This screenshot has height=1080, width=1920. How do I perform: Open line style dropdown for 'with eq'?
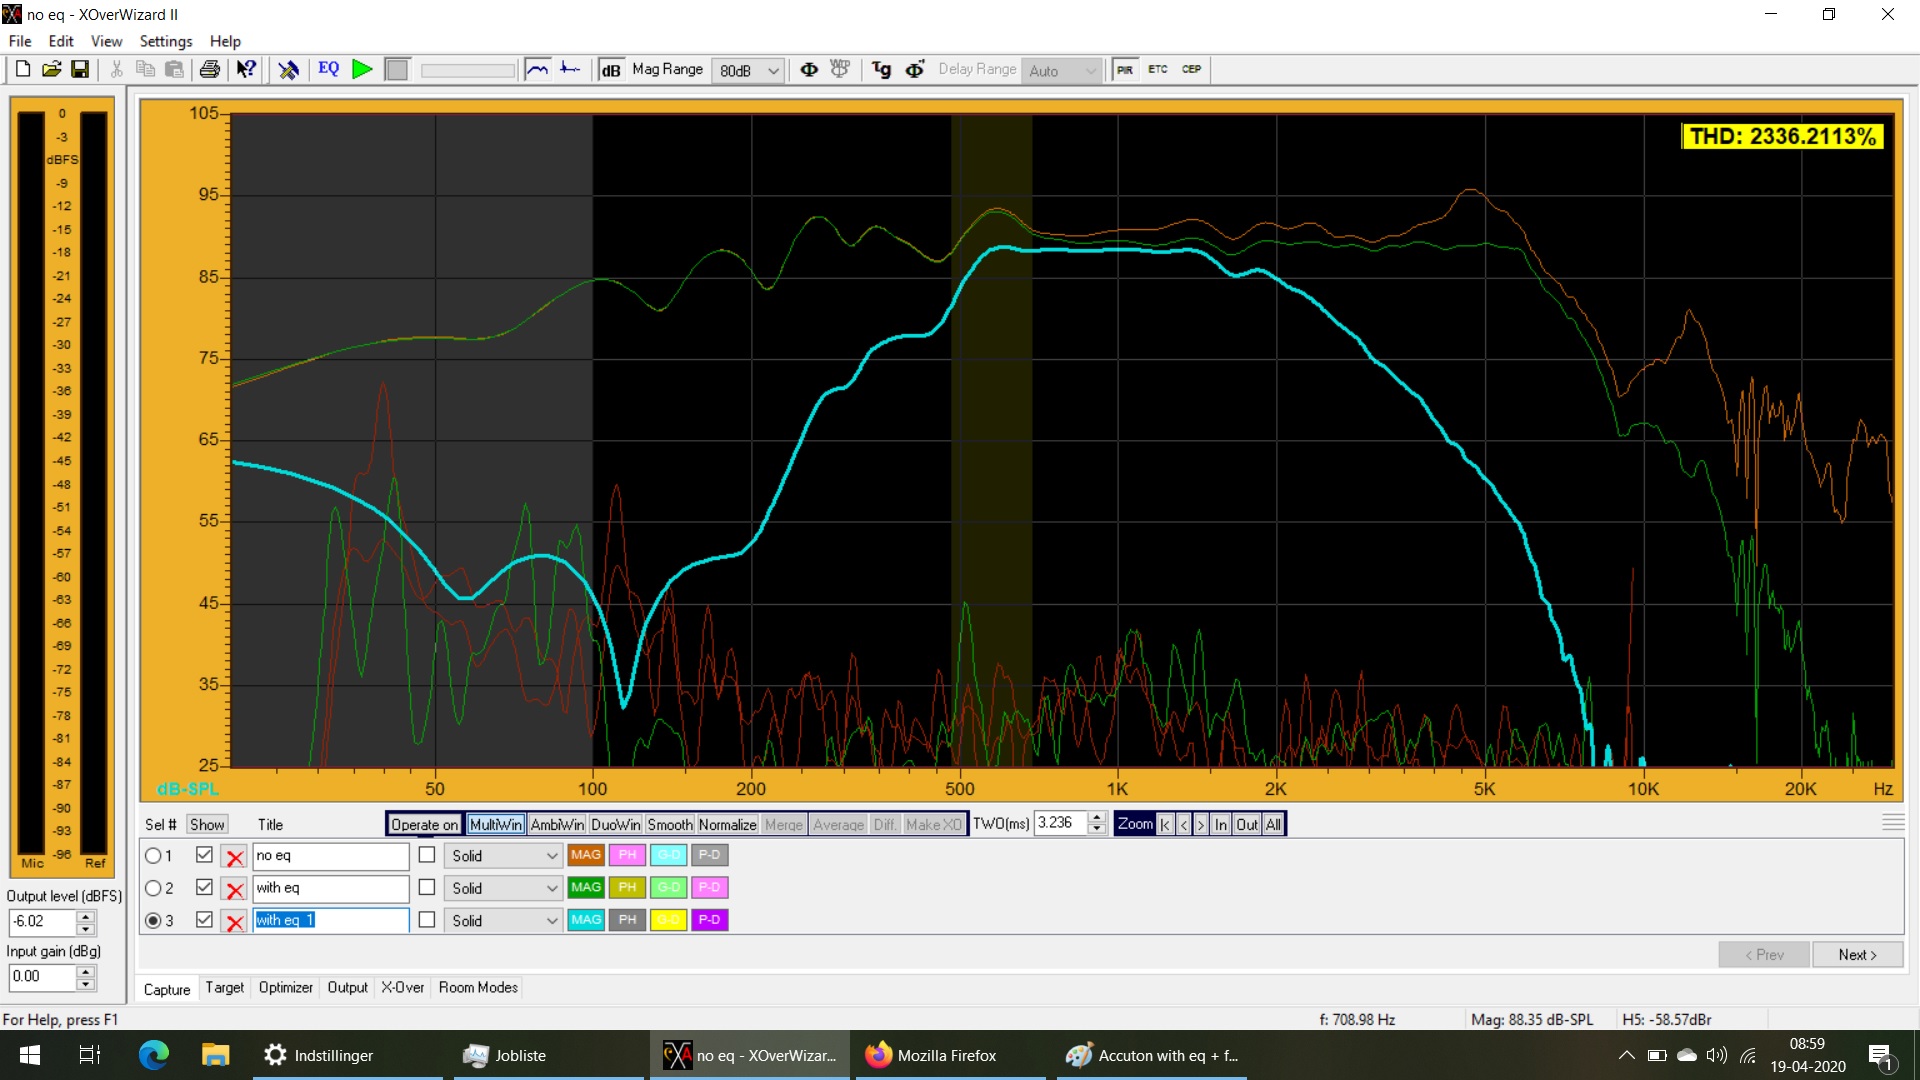504,888
